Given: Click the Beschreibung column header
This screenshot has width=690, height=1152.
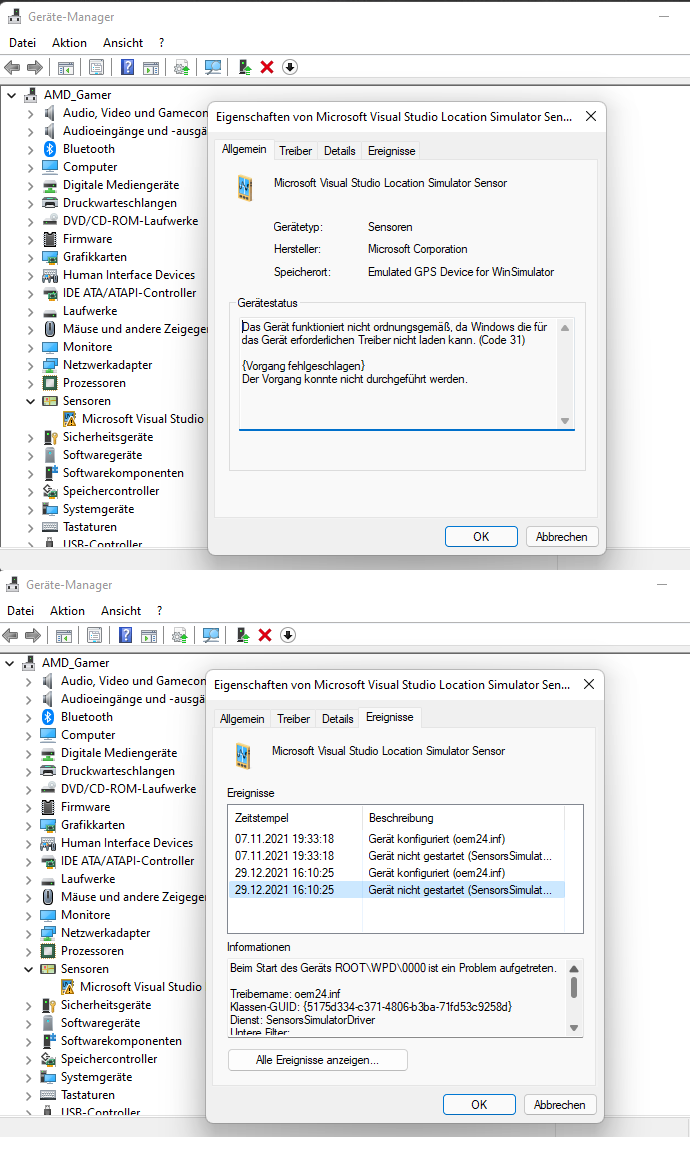Looking at the screenshot, I should (x=463, y=818).
